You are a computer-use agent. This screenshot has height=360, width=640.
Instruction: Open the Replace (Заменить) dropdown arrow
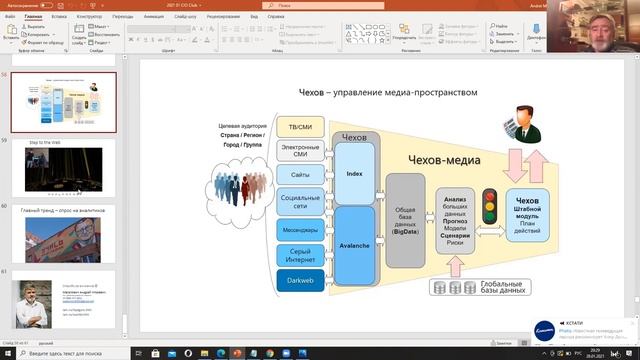518,34
